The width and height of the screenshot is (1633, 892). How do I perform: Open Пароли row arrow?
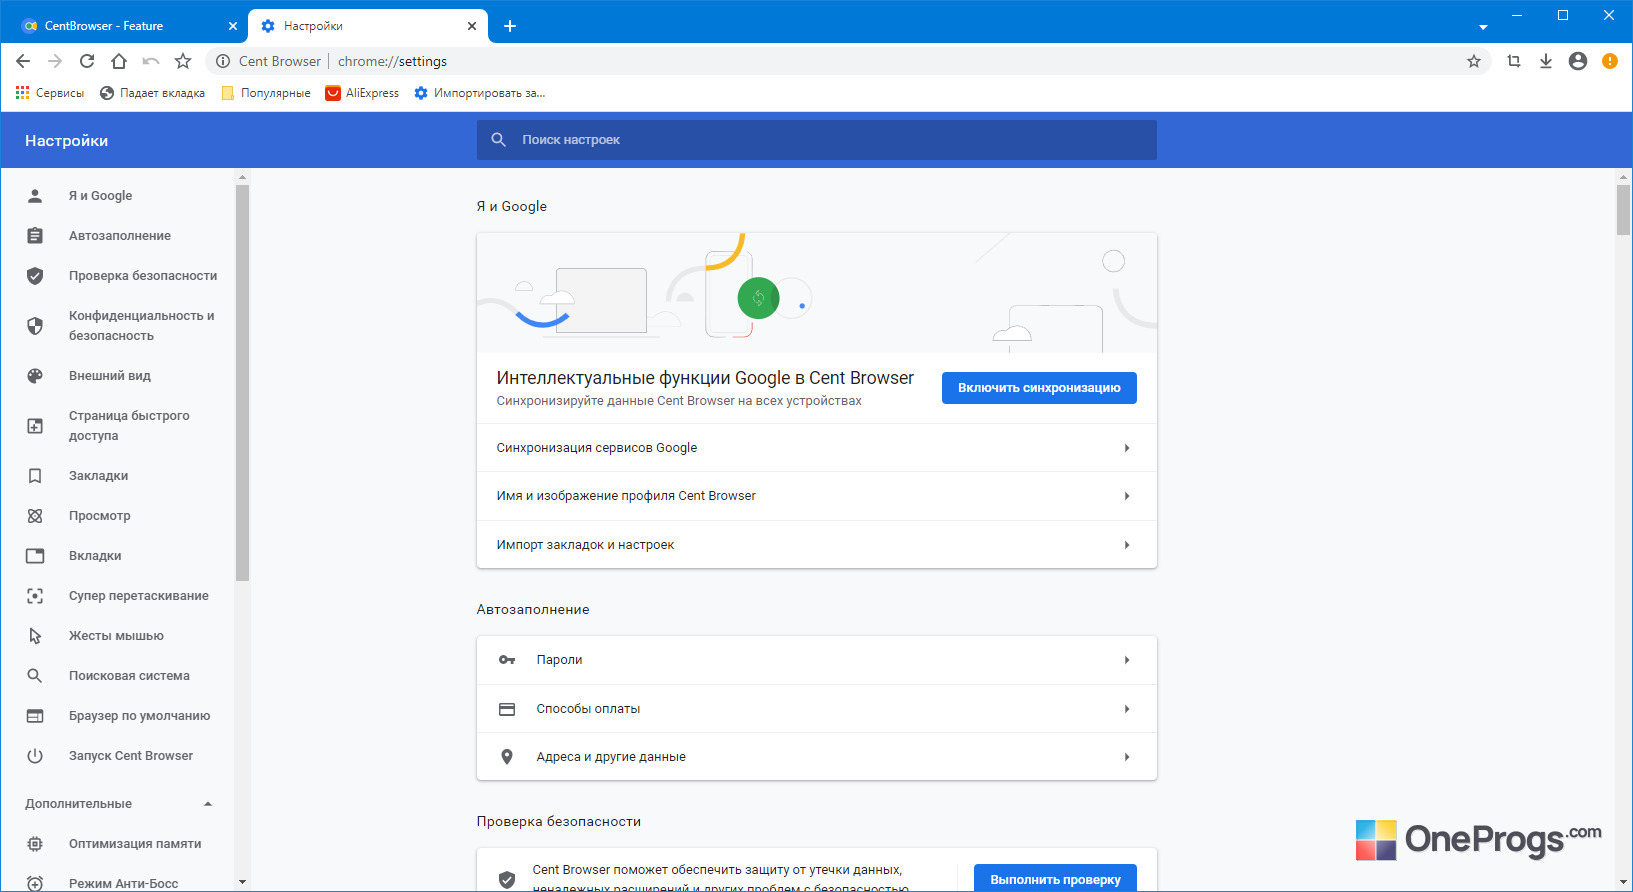coord(1127,660)
